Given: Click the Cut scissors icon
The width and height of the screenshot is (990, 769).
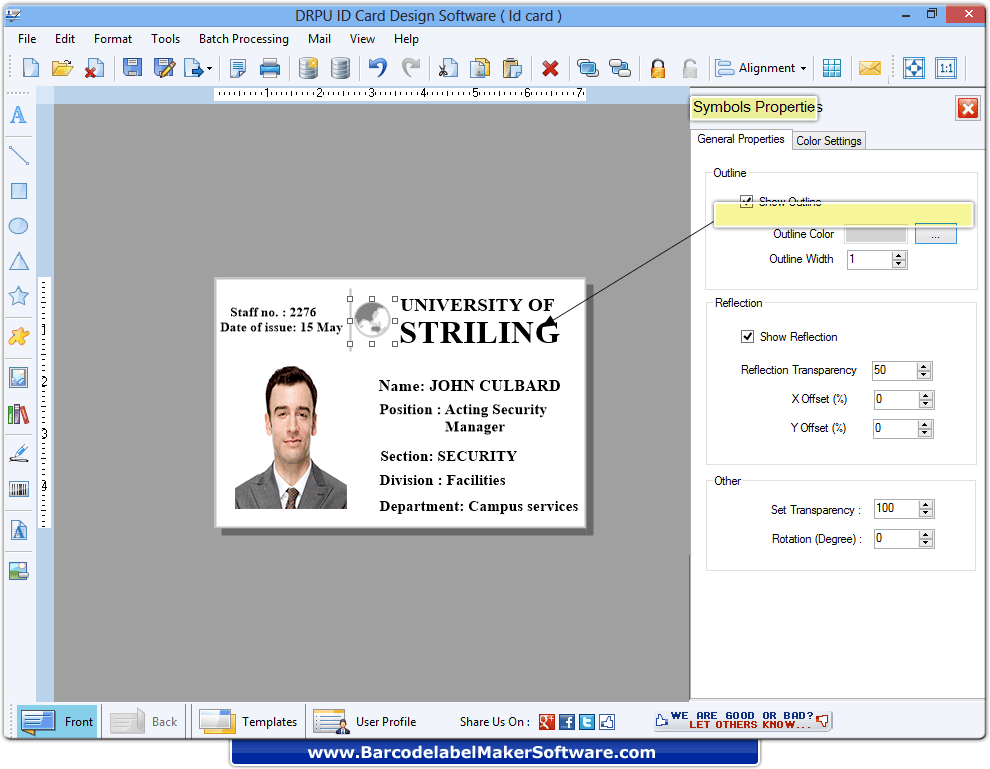Looking at the screenshot, I should [447, 68].
